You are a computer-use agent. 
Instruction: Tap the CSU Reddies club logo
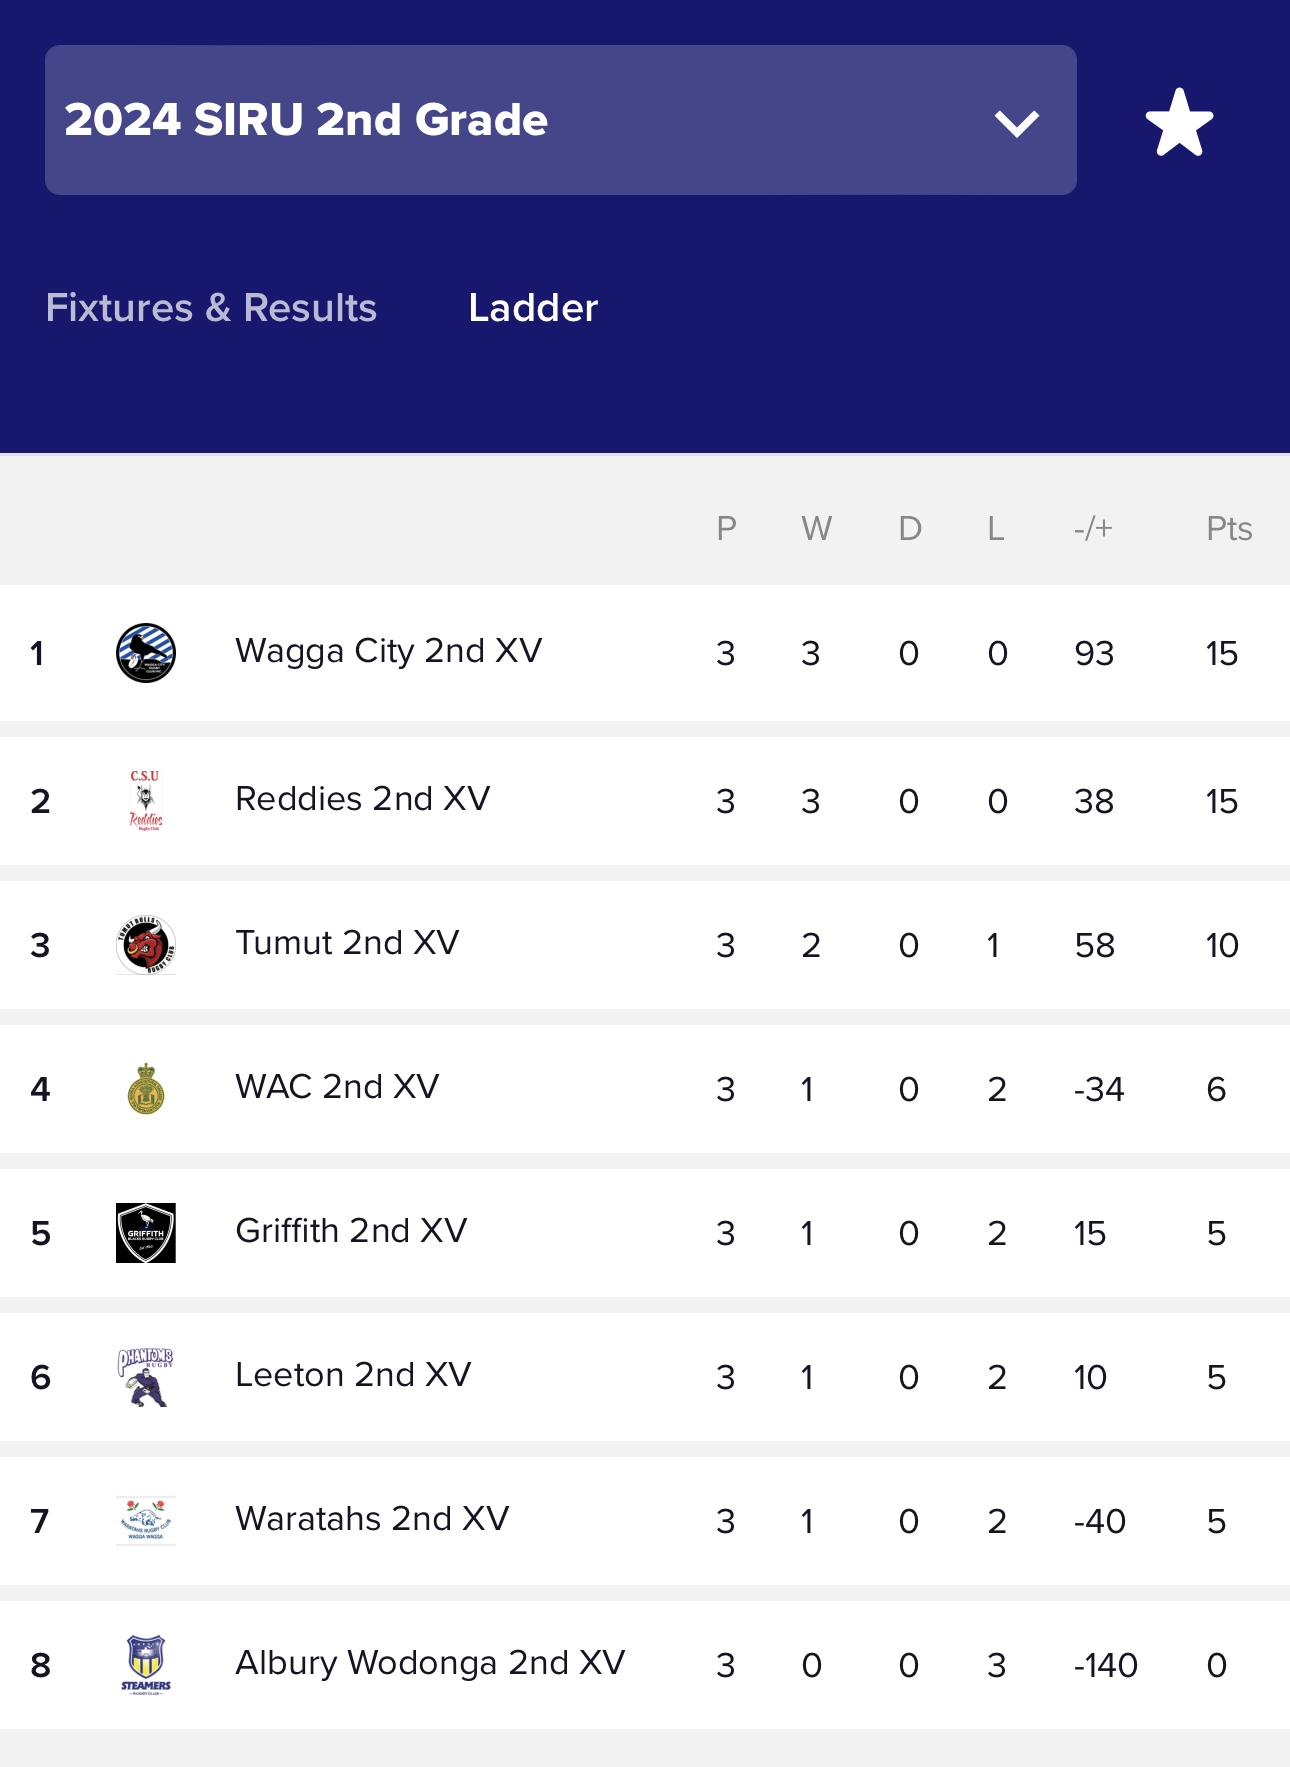[146, 801]
